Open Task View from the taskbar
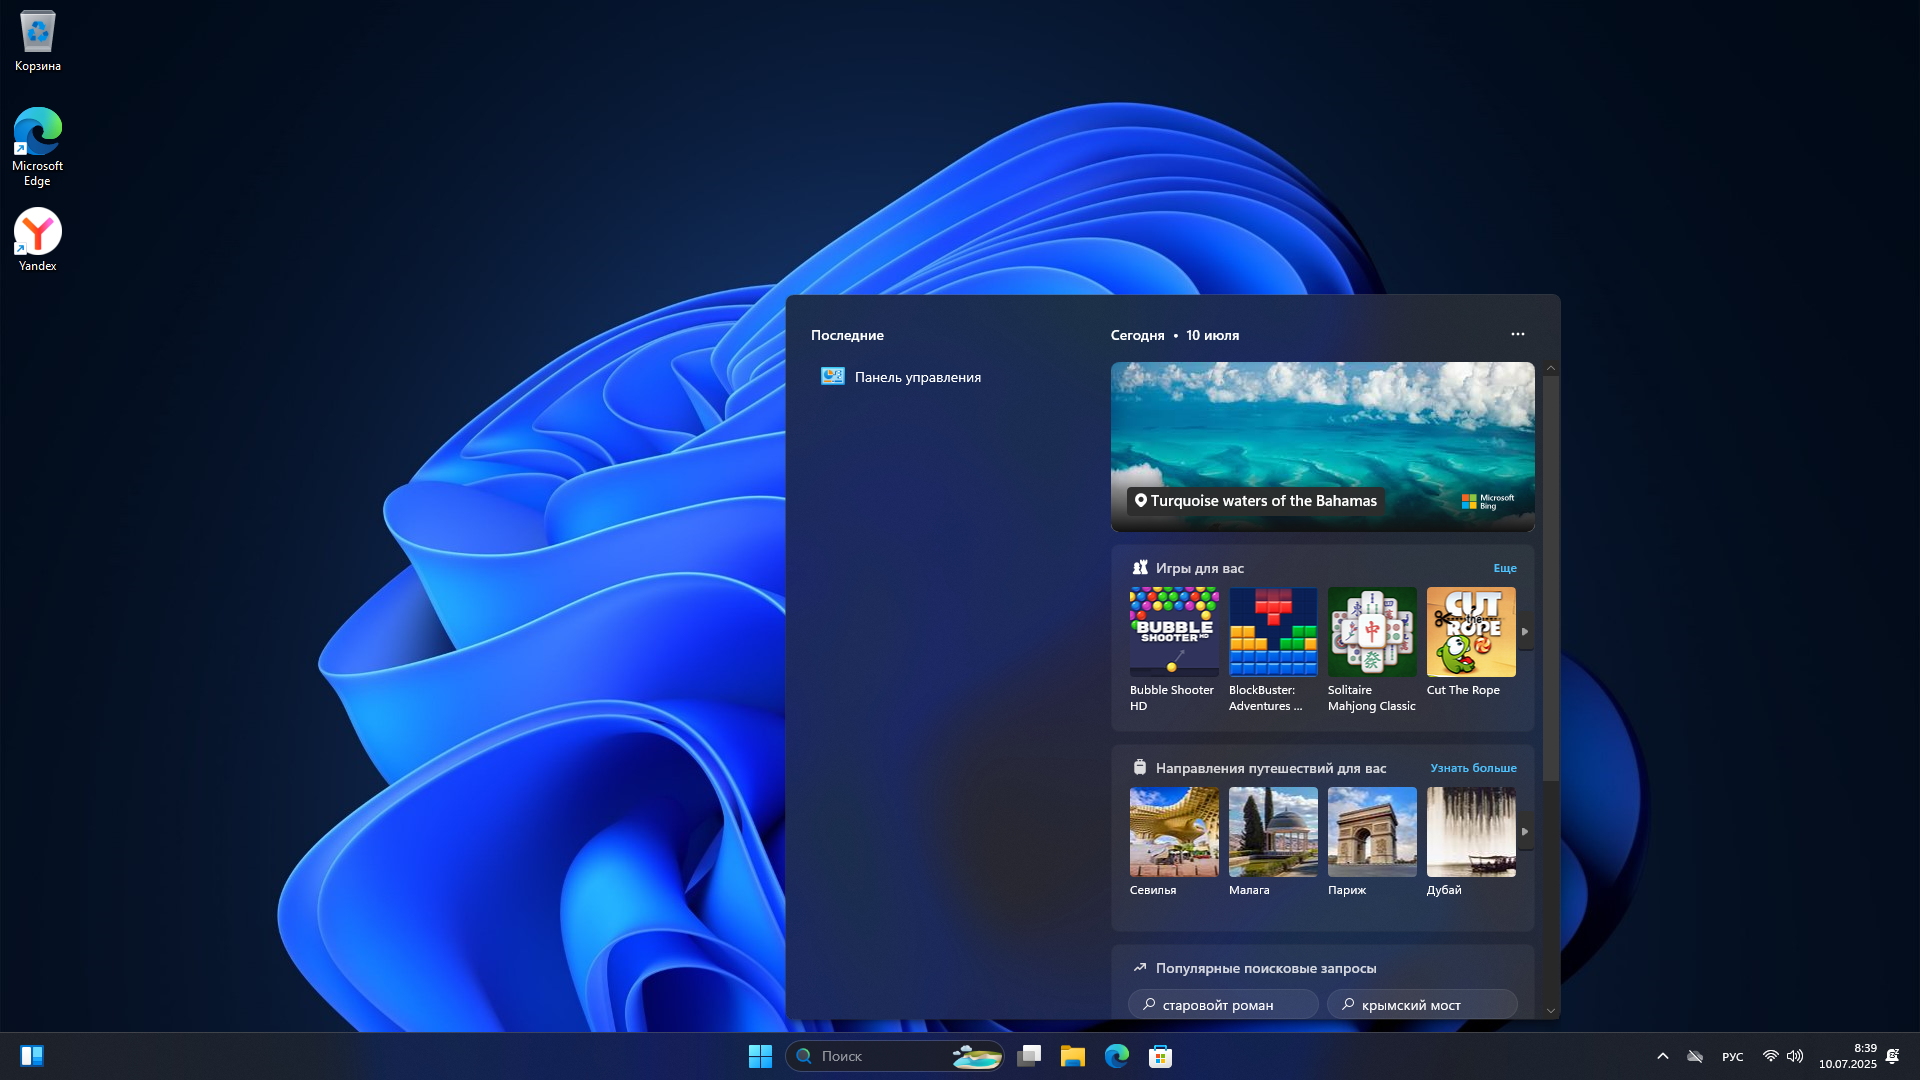Screen dimensions: 1920x1080 click(x=1029, y=1056)
